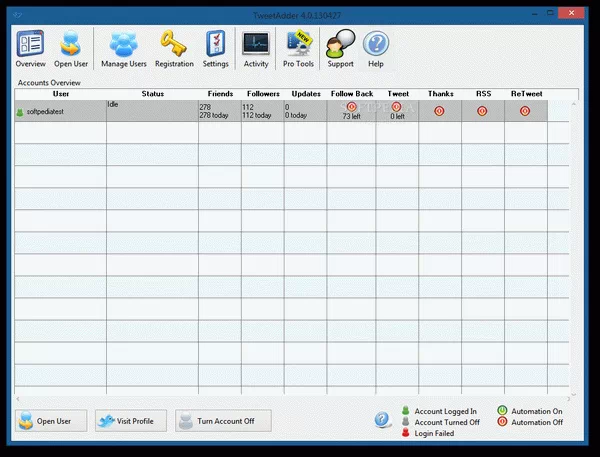Click the 112 followers cell
Viewport: 600px width, 457px height.
click(x=262, y=111)
